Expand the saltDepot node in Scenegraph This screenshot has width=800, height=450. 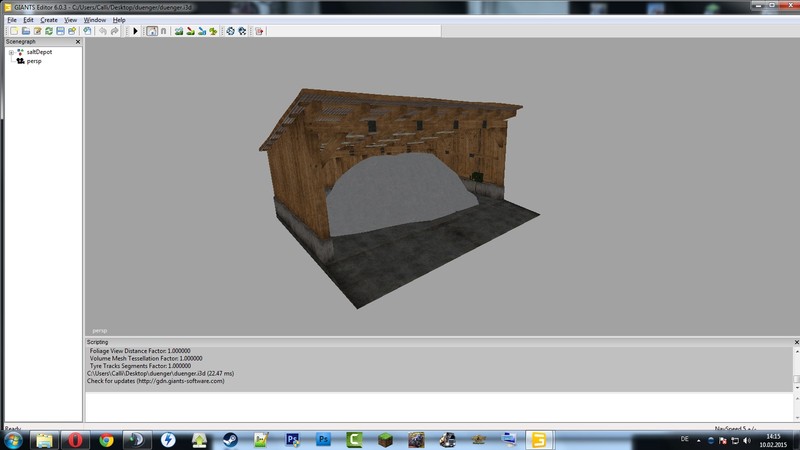pyautogui.click(x=11, y=52)
